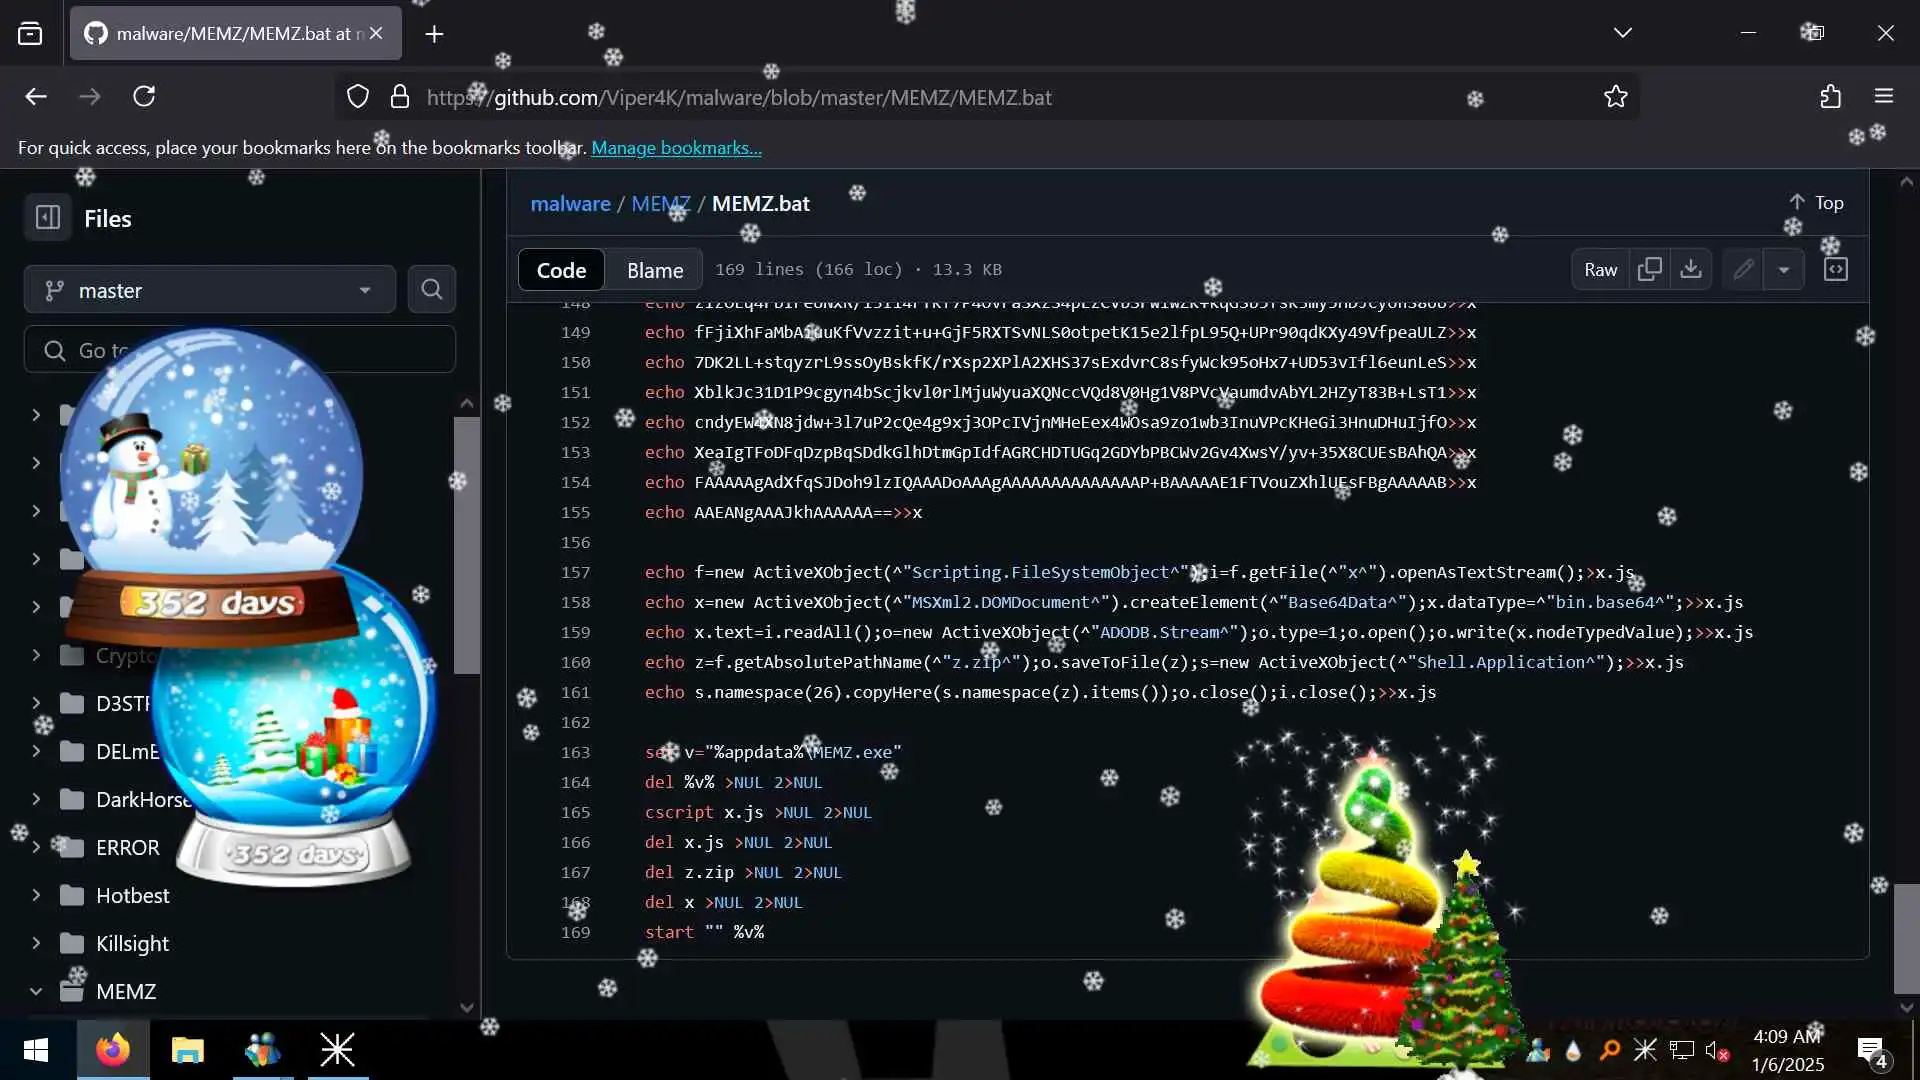This screenshot has width=1920, height=1080.
Task: Switch to the Blame tab
Action: [x=654, y=270]
